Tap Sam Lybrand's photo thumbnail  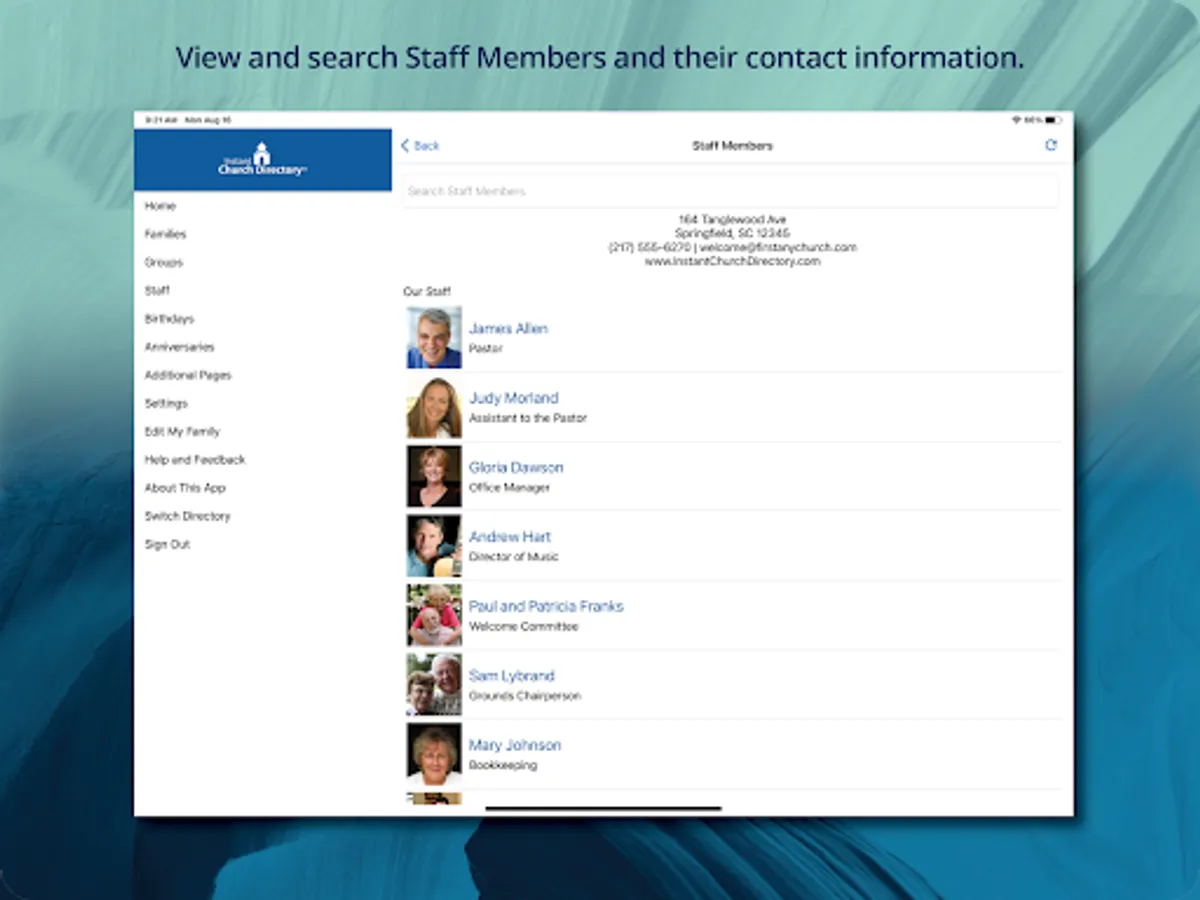click(434, 685)
